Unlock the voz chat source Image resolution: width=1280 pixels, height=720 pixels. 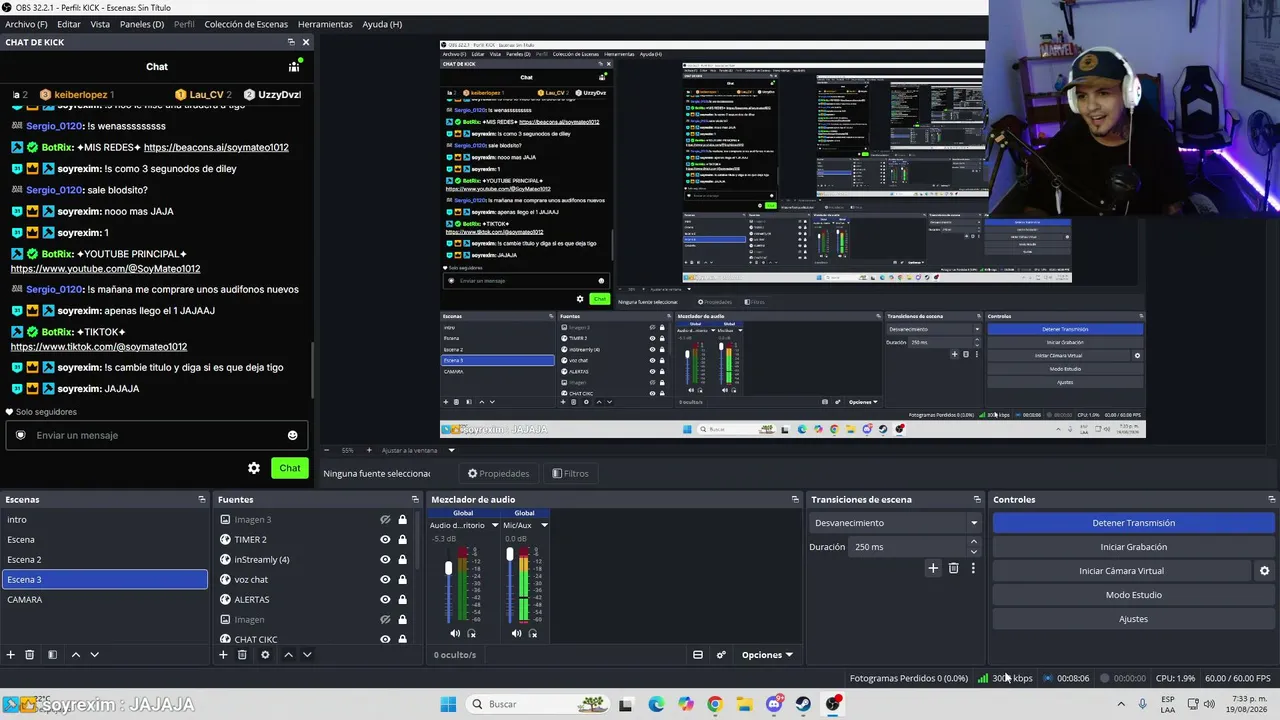[402, 580]
